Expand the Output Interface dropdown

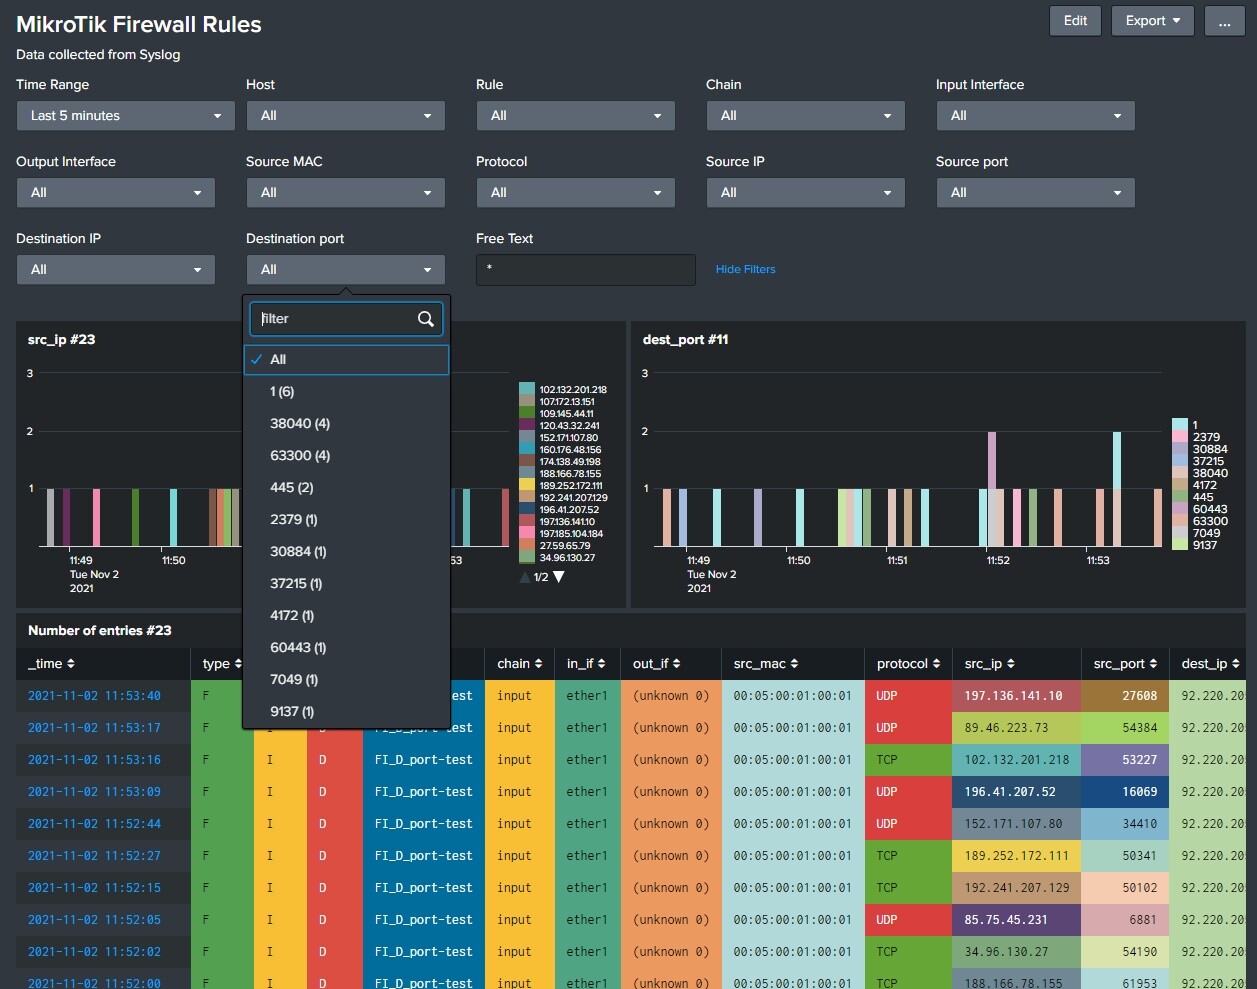[116, 193]
